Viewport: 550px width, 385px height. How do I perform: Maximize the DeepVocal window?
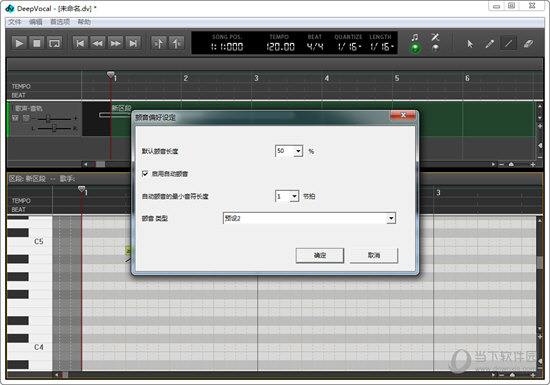click(x=511, y=6)
